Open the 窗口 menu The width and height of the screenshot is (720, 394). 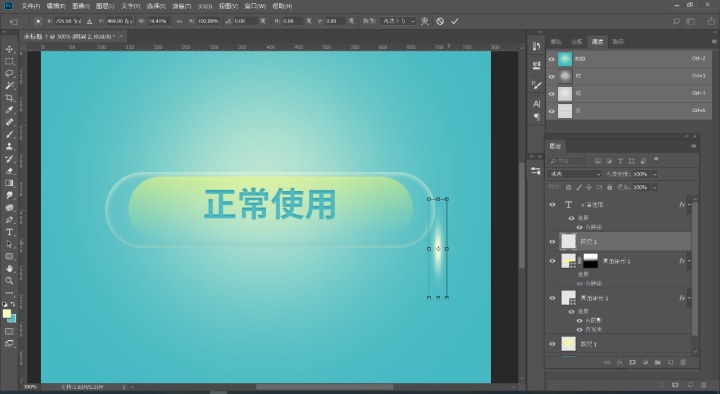[x=255, y=6]
